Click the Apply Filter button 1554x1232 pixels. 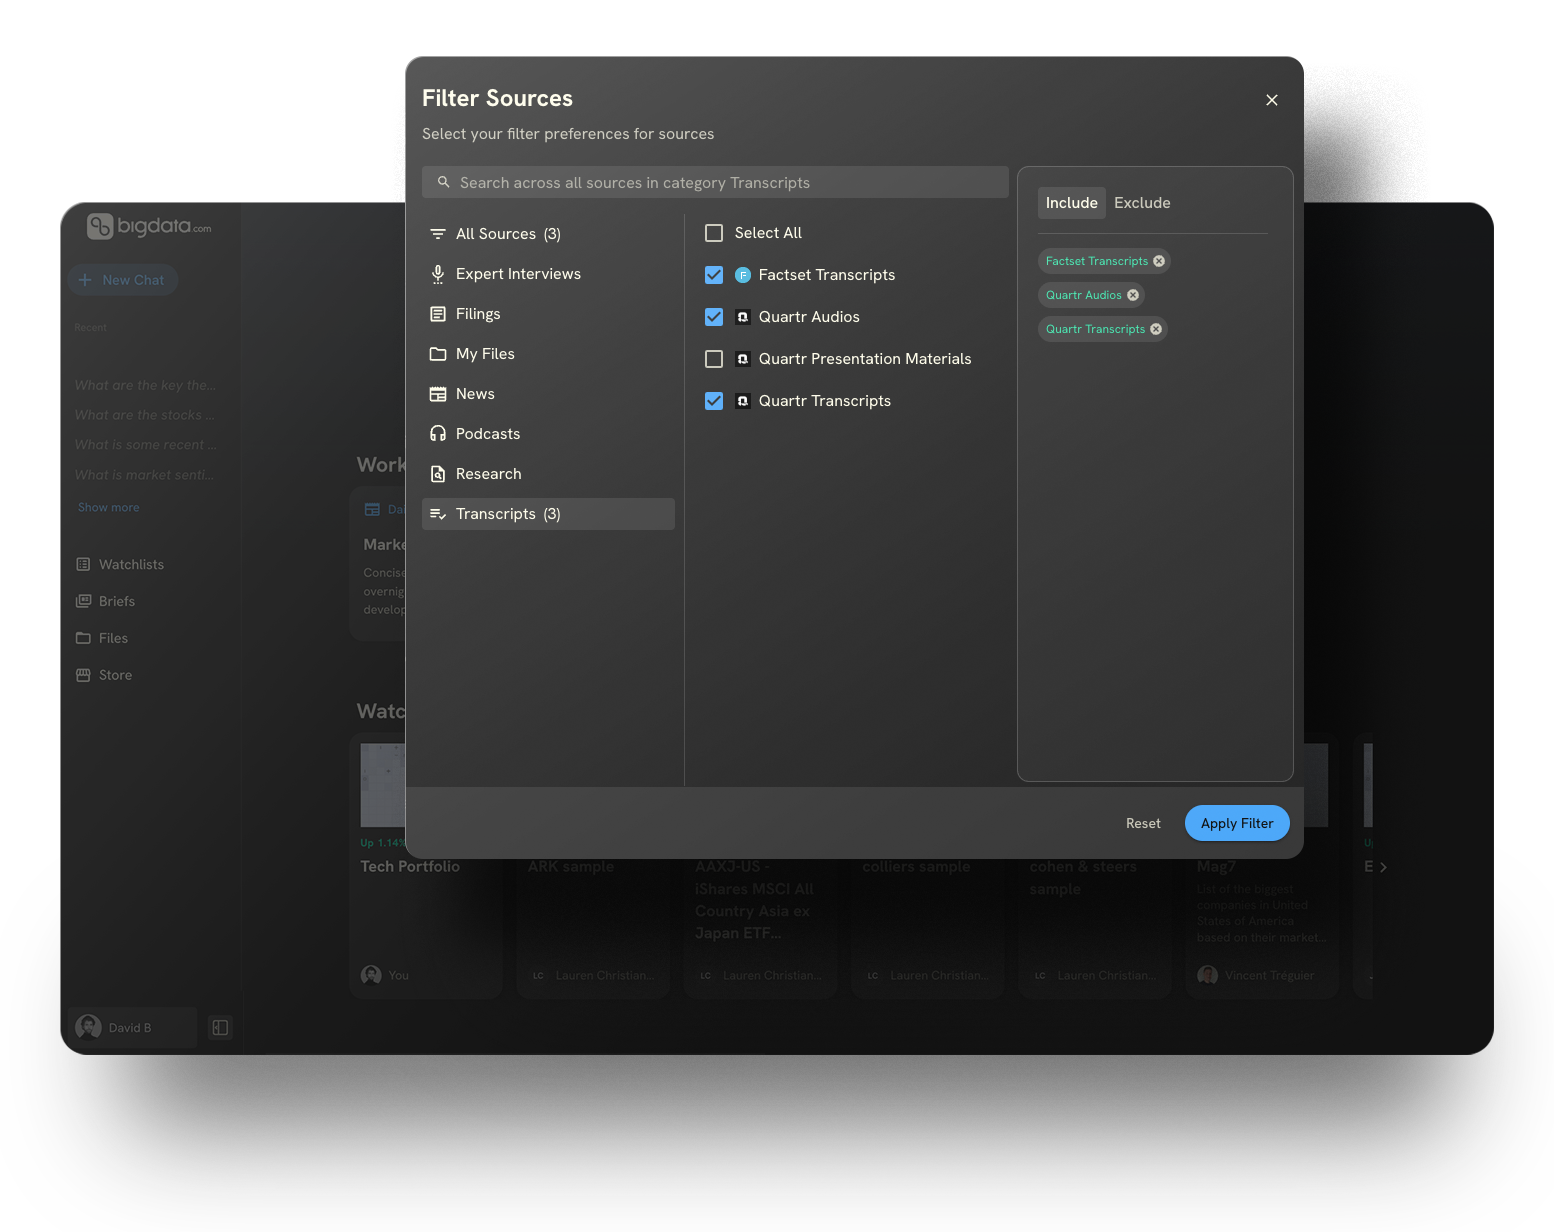(1237, 823)
